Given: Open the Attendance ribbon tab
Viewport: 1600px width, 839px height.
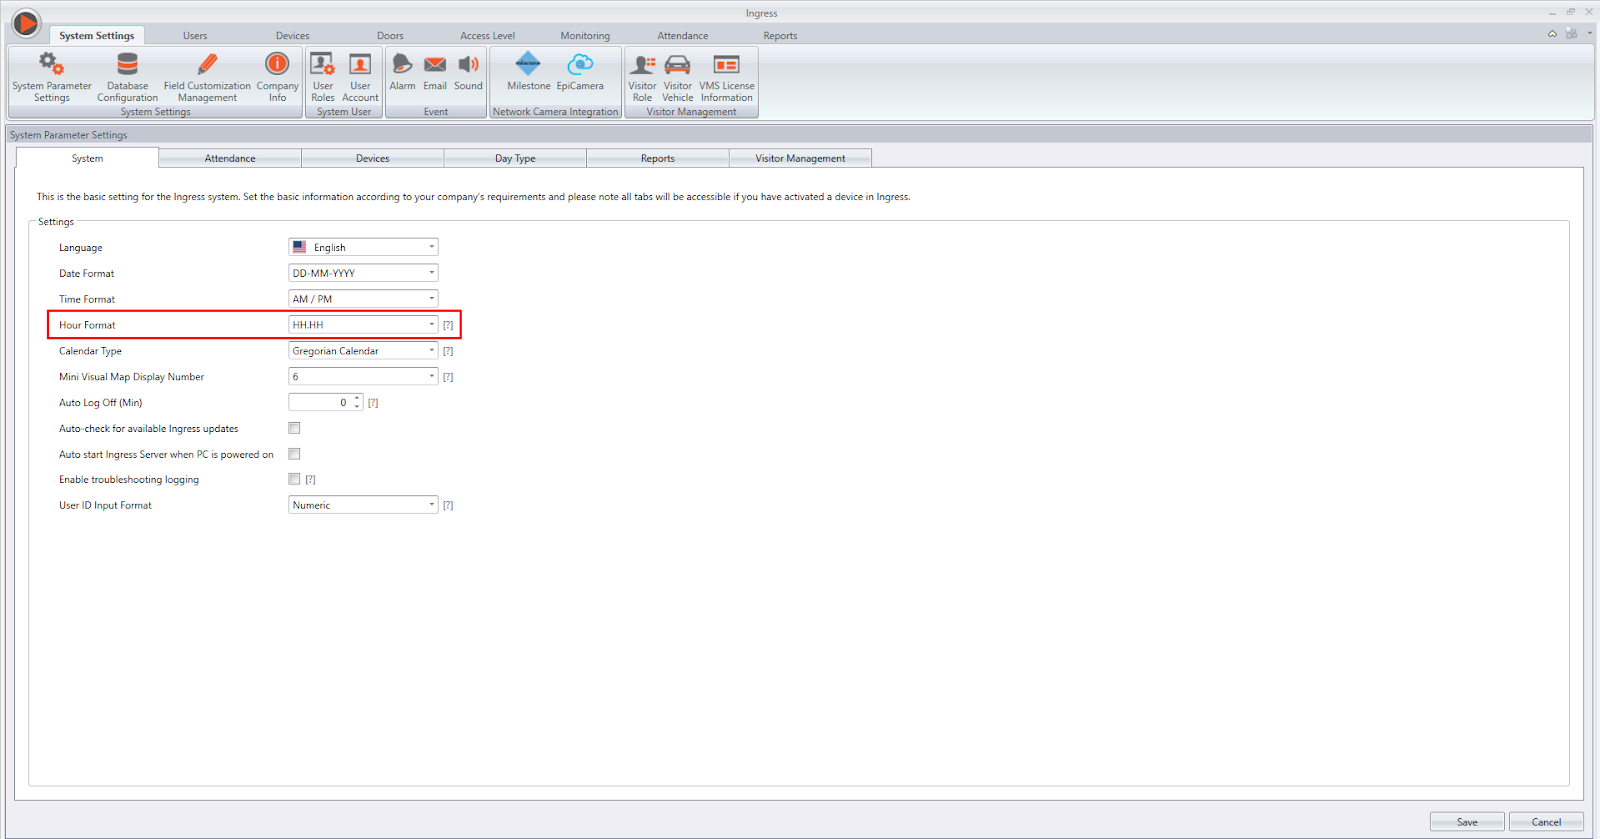Looking at the screenshot, I should (683, 36).
